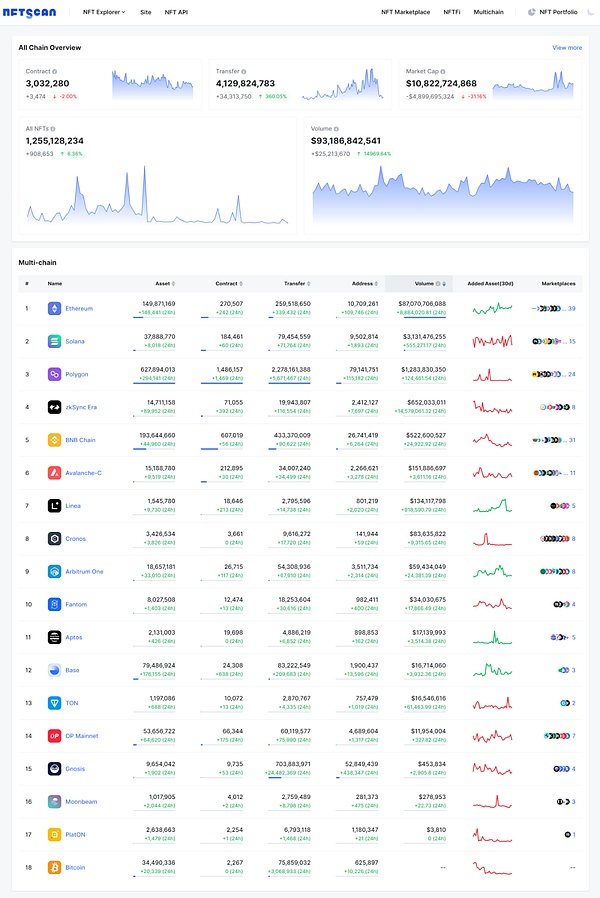The width and height of the screenshot is (600, 898).
Task: Click the BNB Chain icon
Action: coord(54,439)
